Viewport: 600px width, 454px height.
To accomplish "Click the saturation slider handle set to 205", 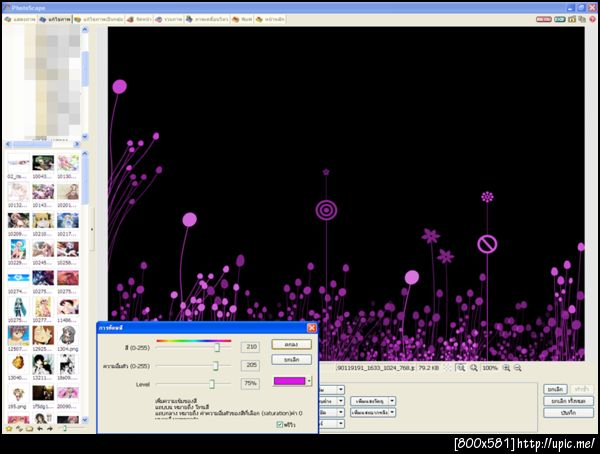I will coord(215,366).
